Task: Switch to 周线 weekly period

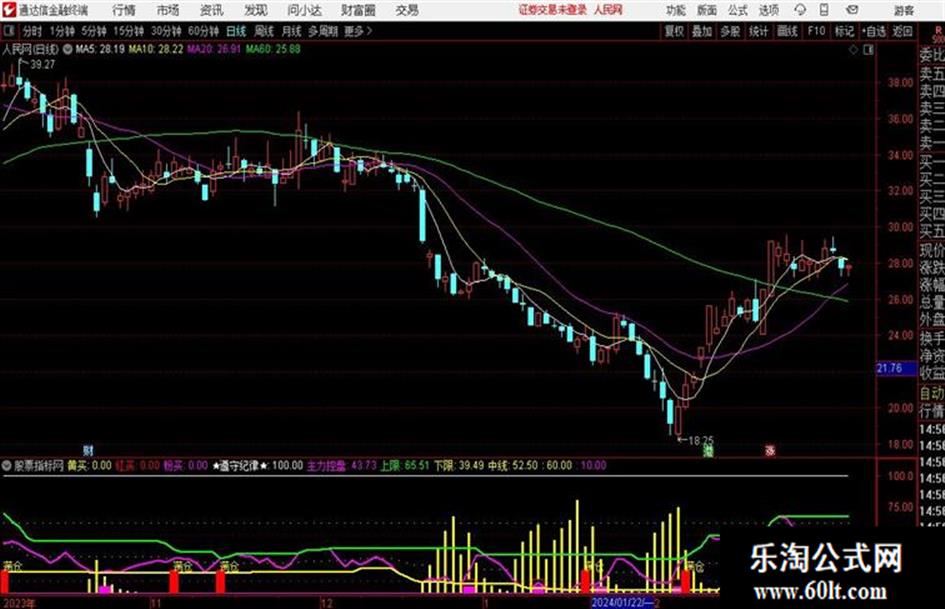Action: click(x=264, y=31)
